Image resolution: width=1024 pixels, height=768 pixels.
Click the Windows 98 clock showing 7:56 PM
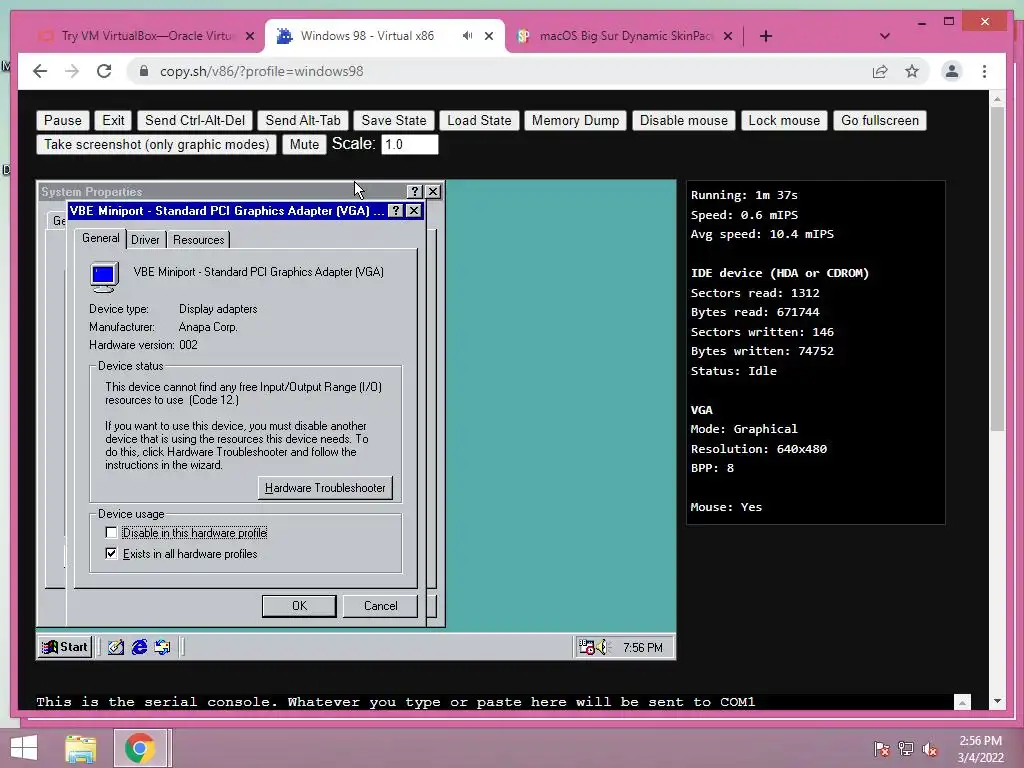pos(643,647)
